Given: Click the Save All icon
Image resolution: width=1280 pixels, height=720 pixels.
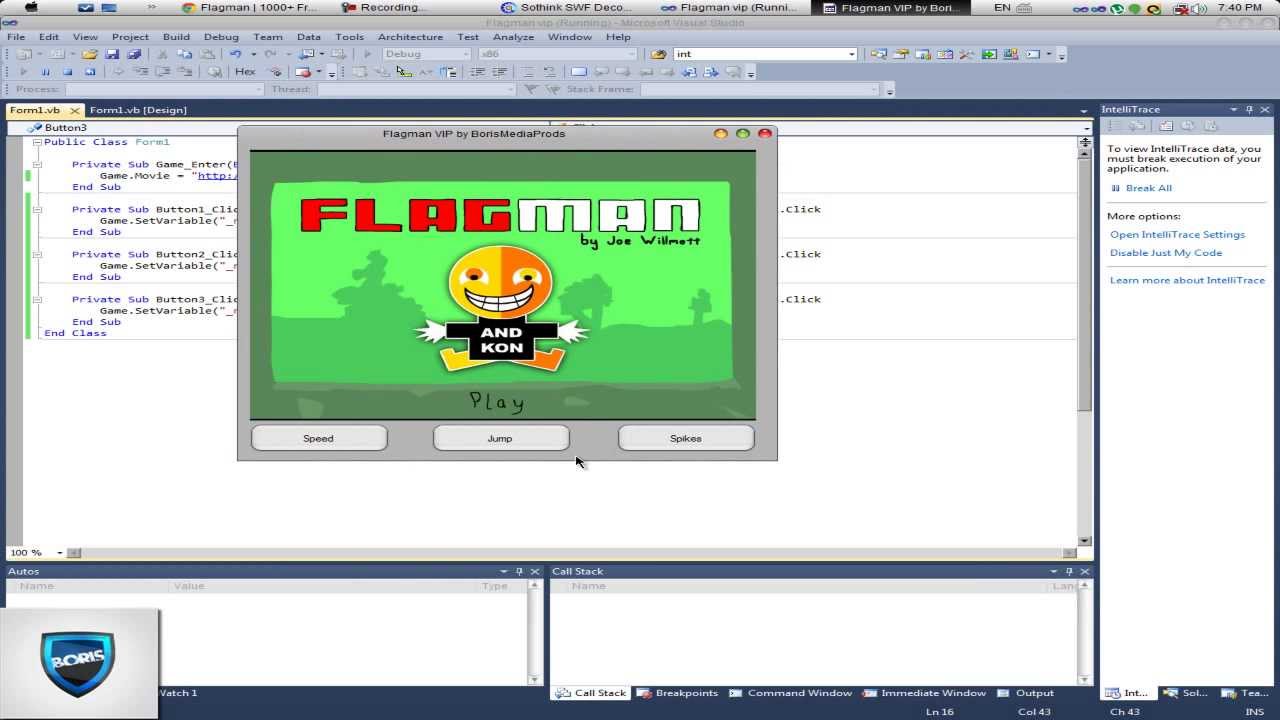Looking at the screenshot, I should coord(134,54).
